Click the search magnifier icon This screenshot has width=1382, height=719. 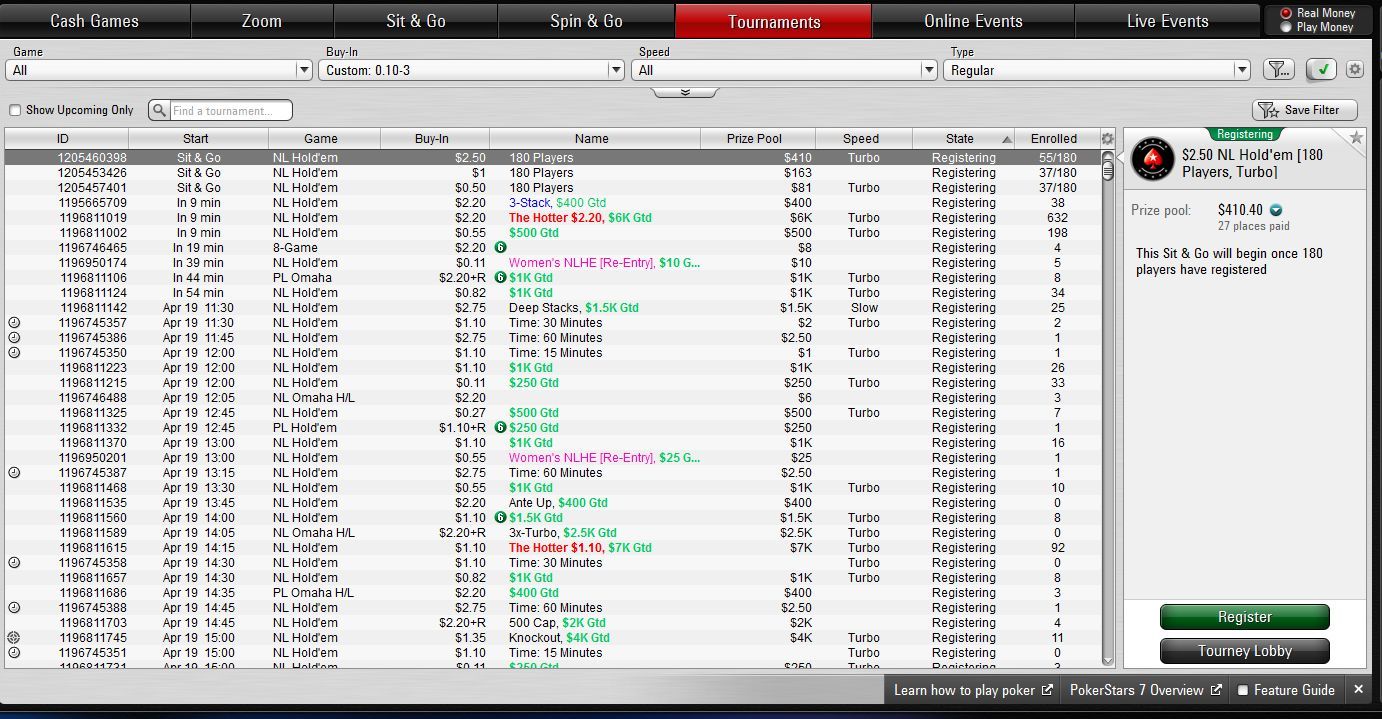pos(160,110)
